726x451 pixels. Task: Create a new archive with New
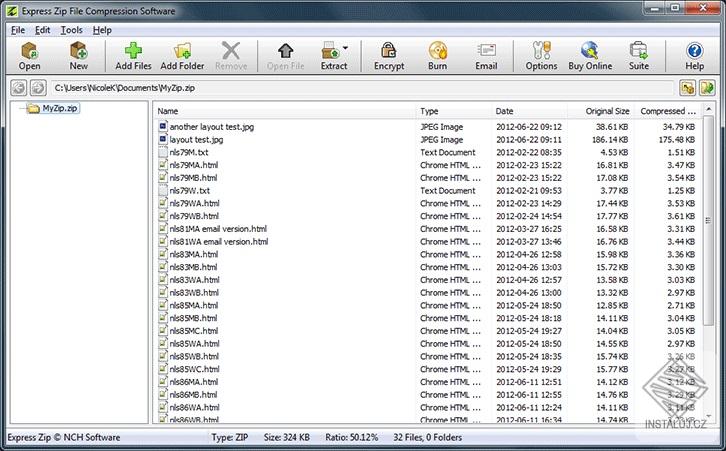pos(79,56)
